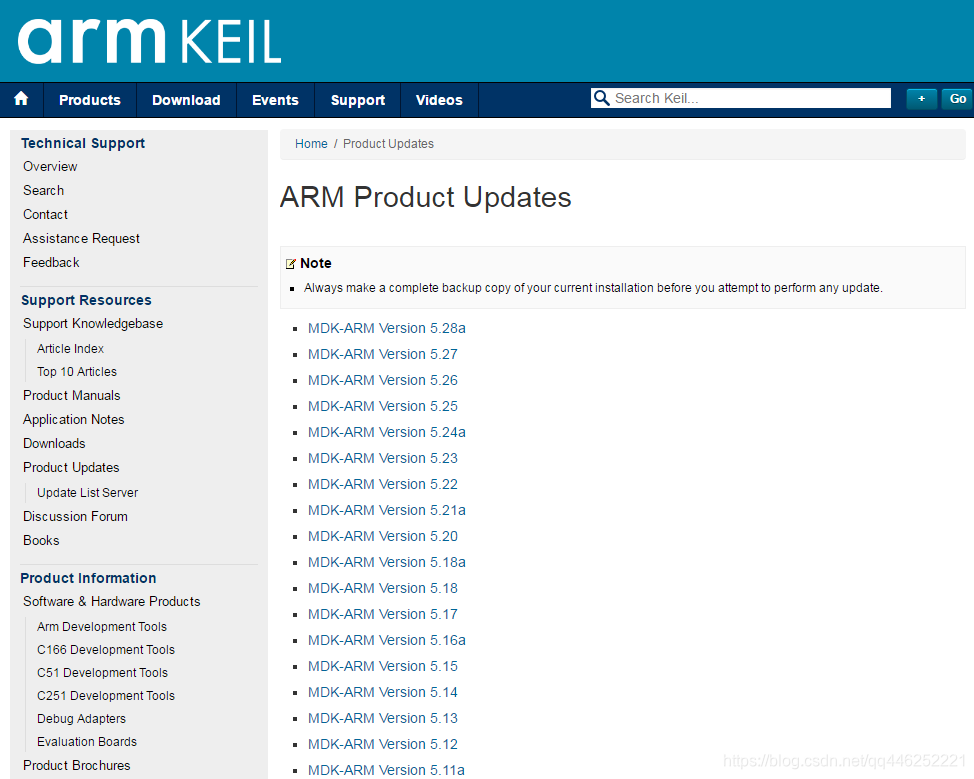
Task: Open Update List Server sub-item
Action: click(87, 492)
